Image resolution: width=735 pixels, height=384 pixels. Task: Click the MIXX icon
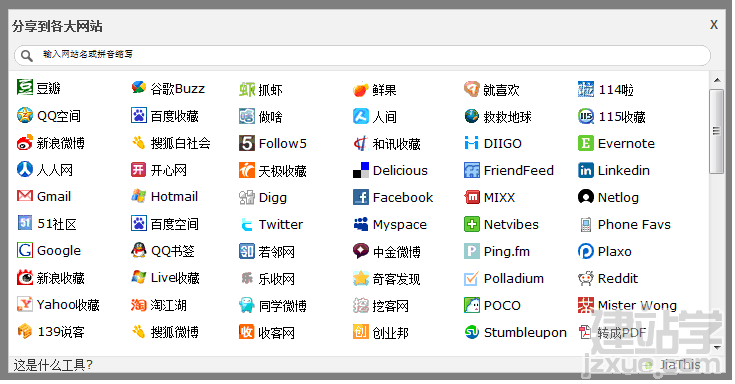coord(471,197)
